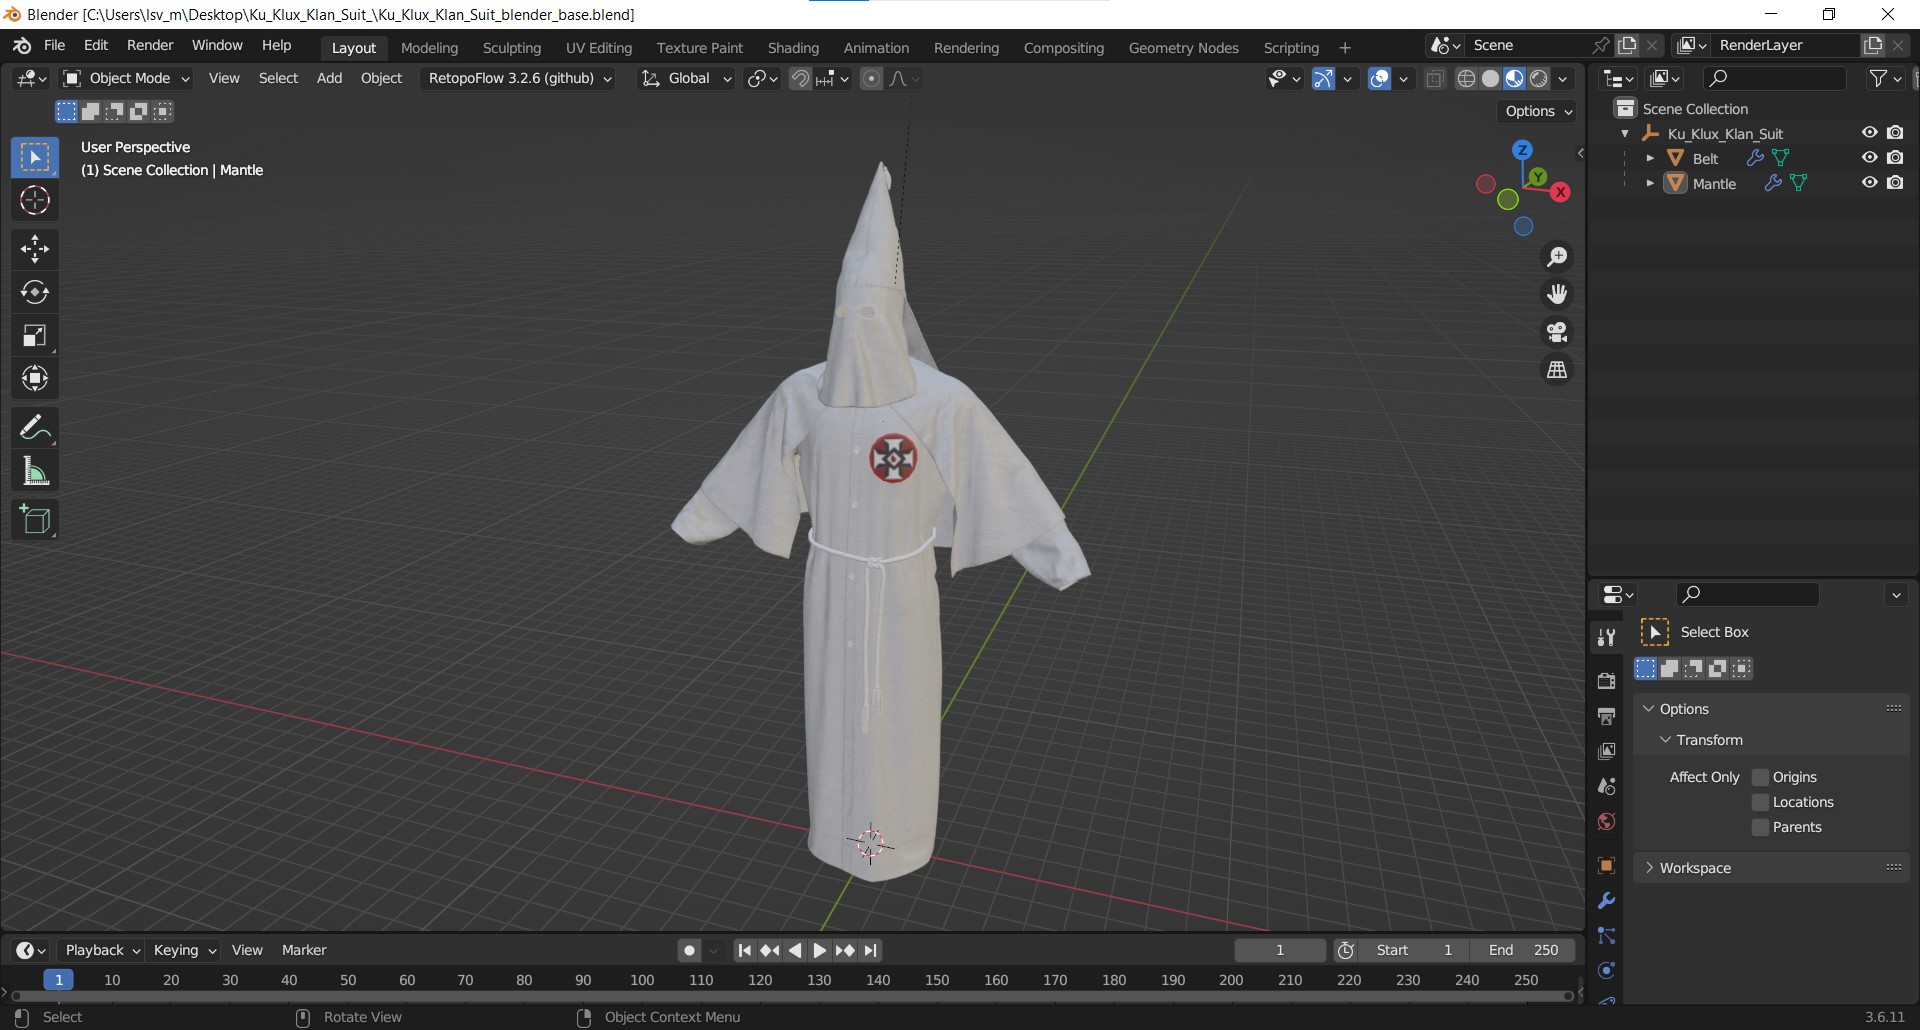
Task: Toggle proportional editing in the header
Action: tap(872, 79)
